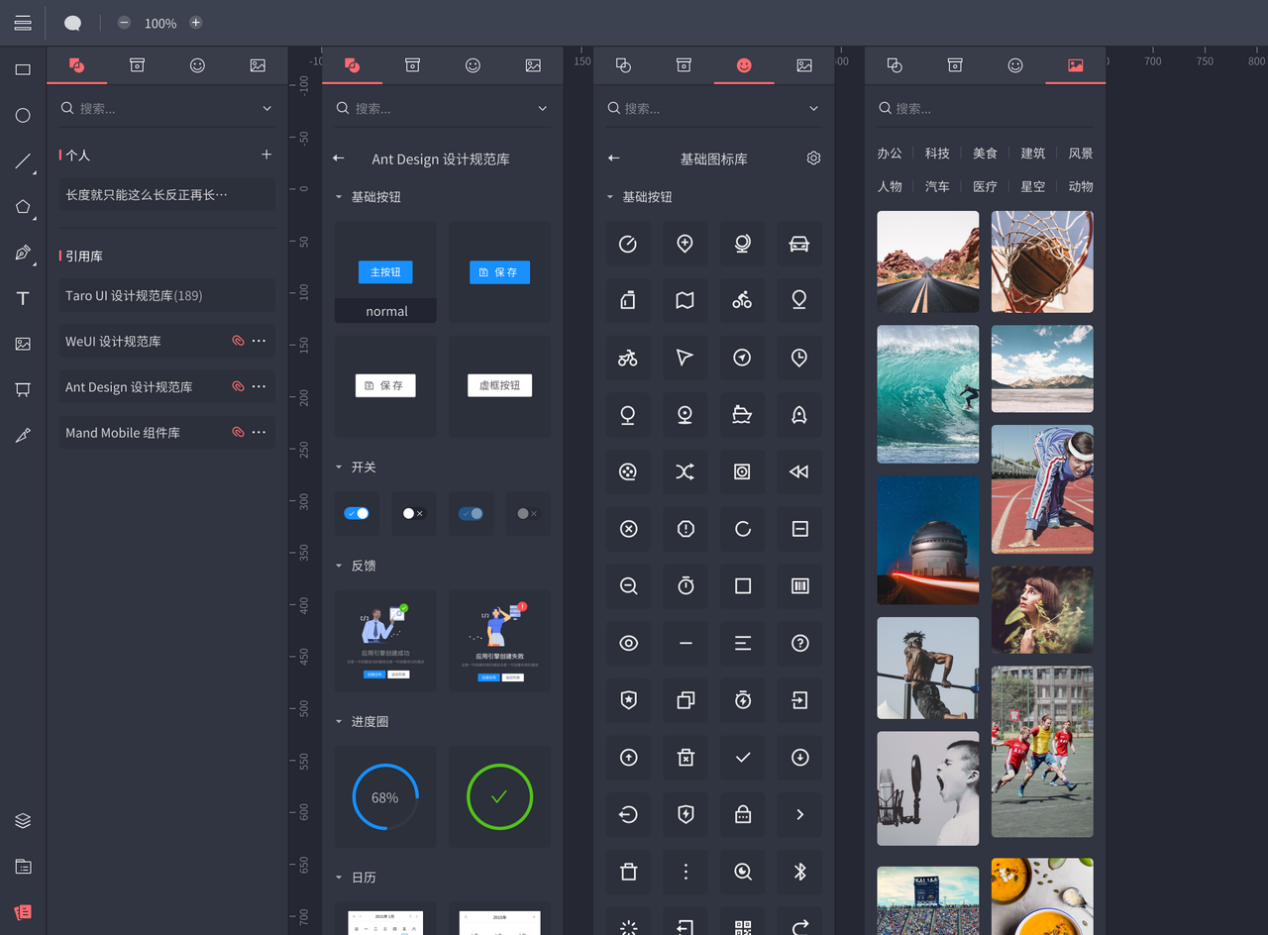This screenshot has width=1268, height=935.
Task: Go back from 基础图标库
Action: pos(614,158)
